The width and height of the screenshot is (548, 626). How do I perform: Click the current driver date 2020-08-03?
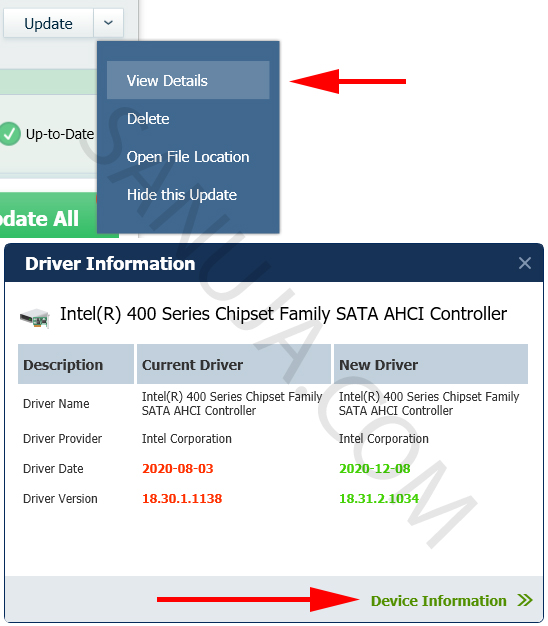(x=178, y=468)
